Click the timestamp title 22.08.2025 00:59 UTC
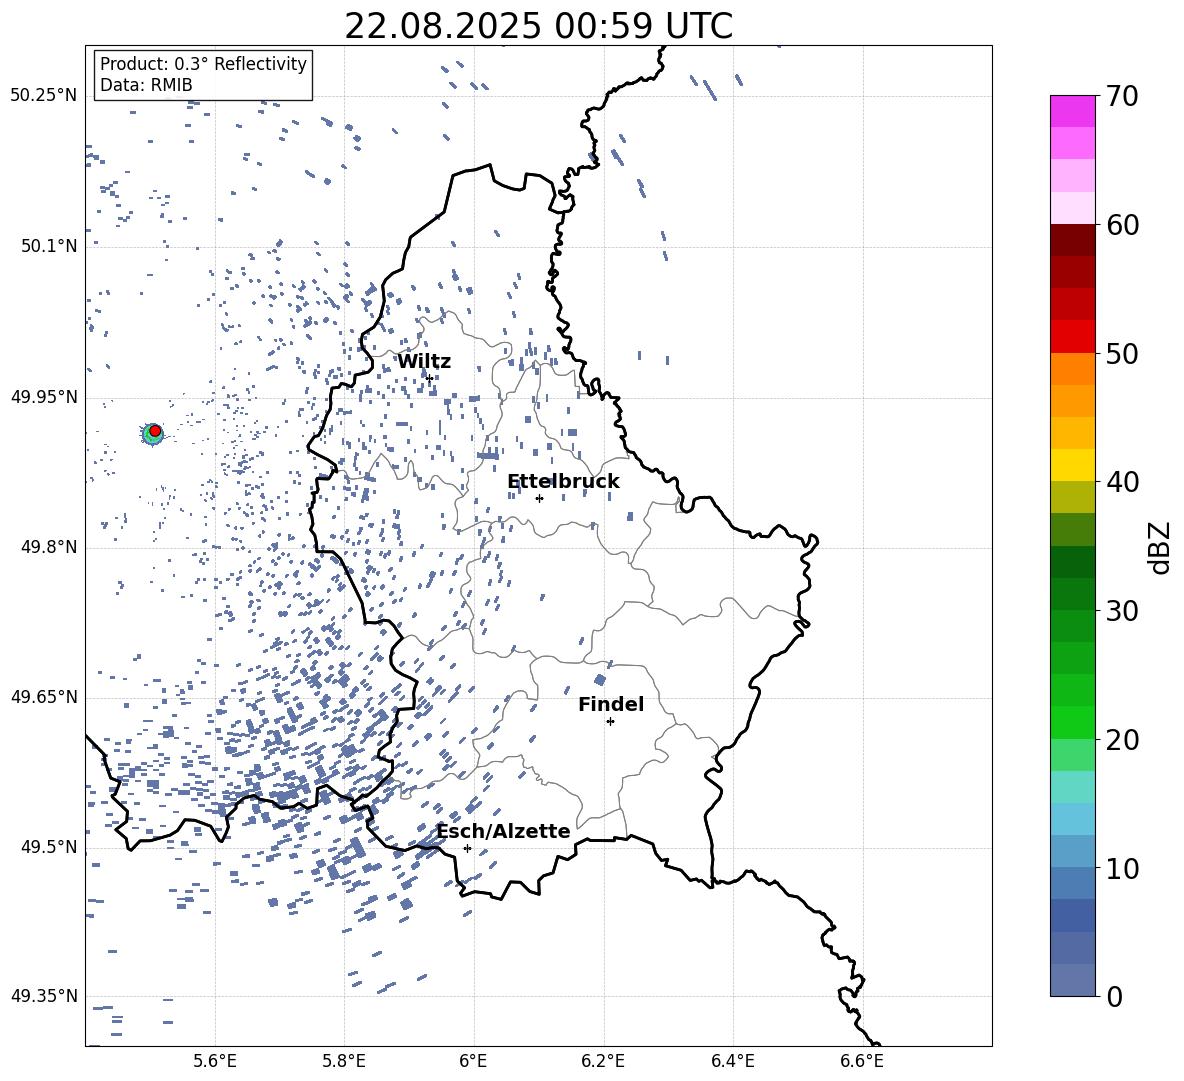Screen dimensions: 1184x1081 click(539, 26)
